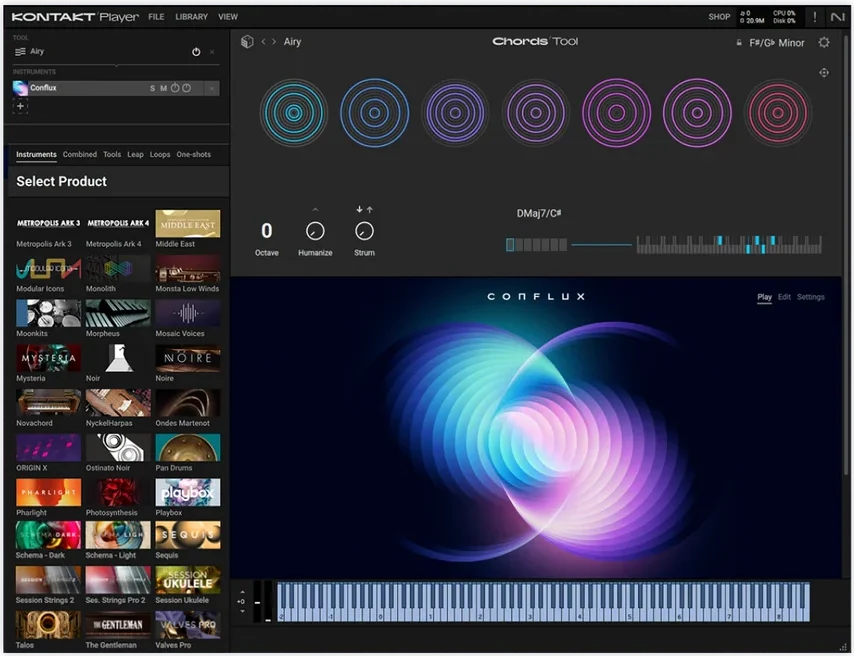This screenshot has width=854, height=656.
Task: Open the notification exclamation icon
Action: coord(815,17)
